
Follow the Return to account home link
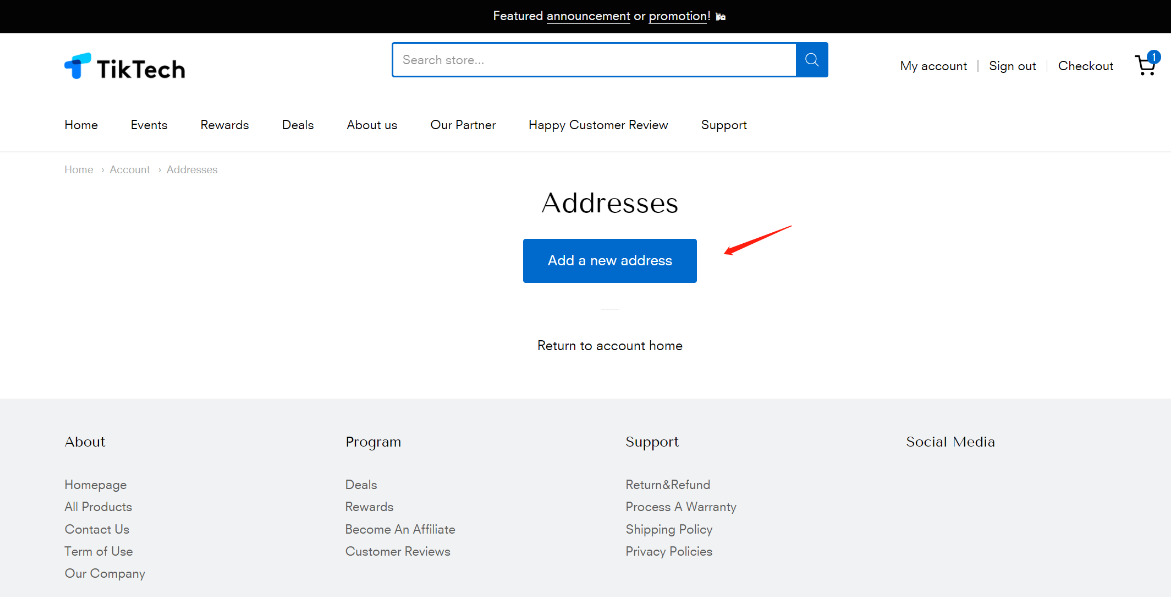click(x=610, y=346)
